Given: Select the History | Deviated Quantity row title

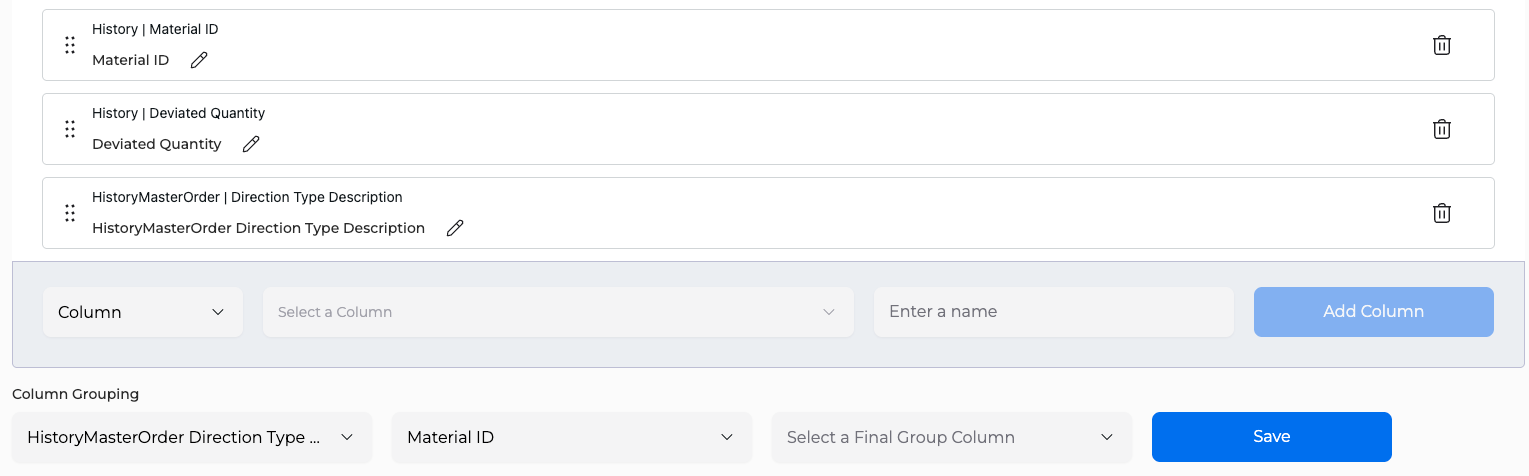Looking at the screenshot, I should (x=178, y=113).
